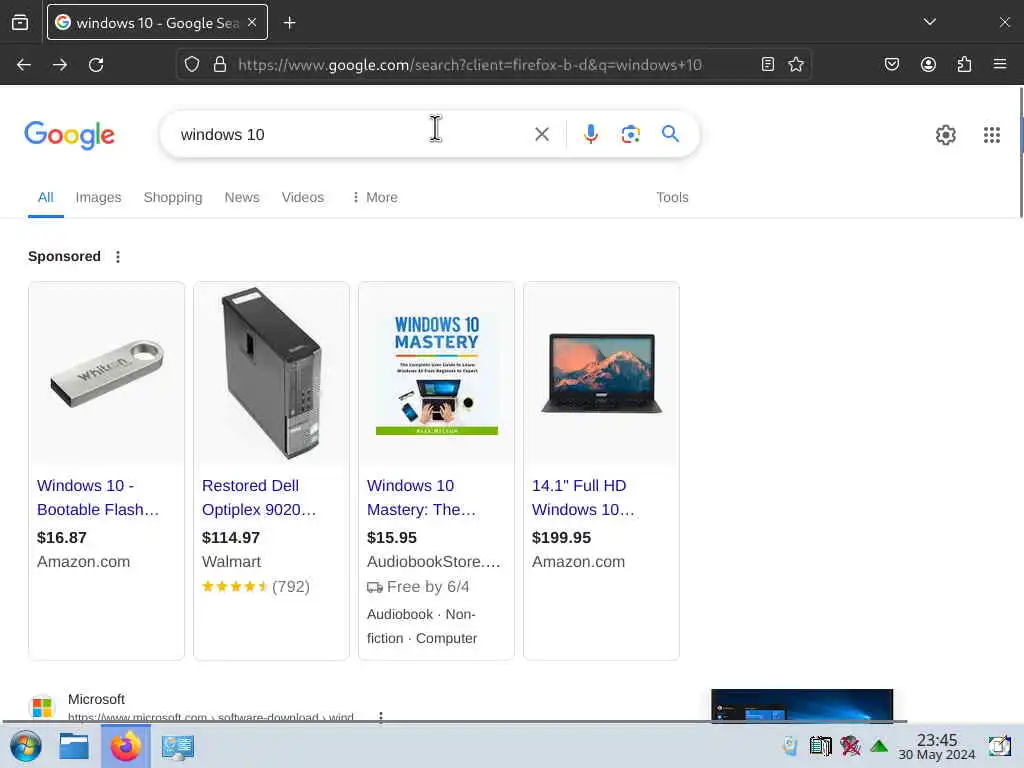
Task: Submit search with magnifier icon
Action: click(x=670, y=134)
